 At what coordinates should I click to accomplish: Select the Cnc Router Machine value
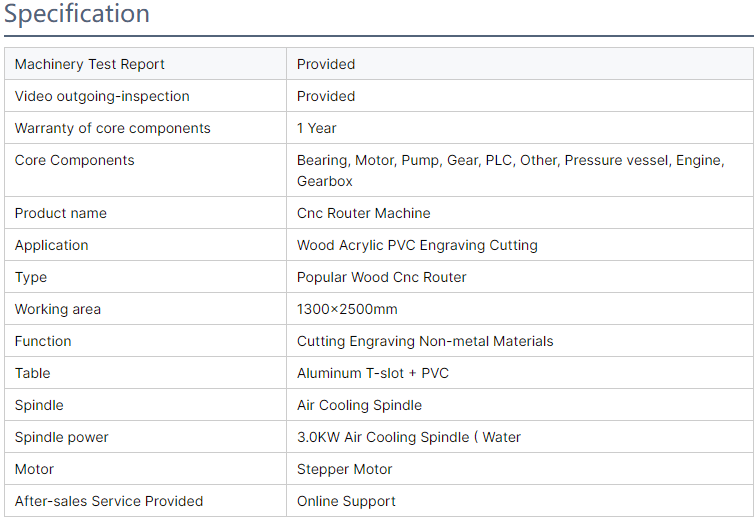(364, 213)
